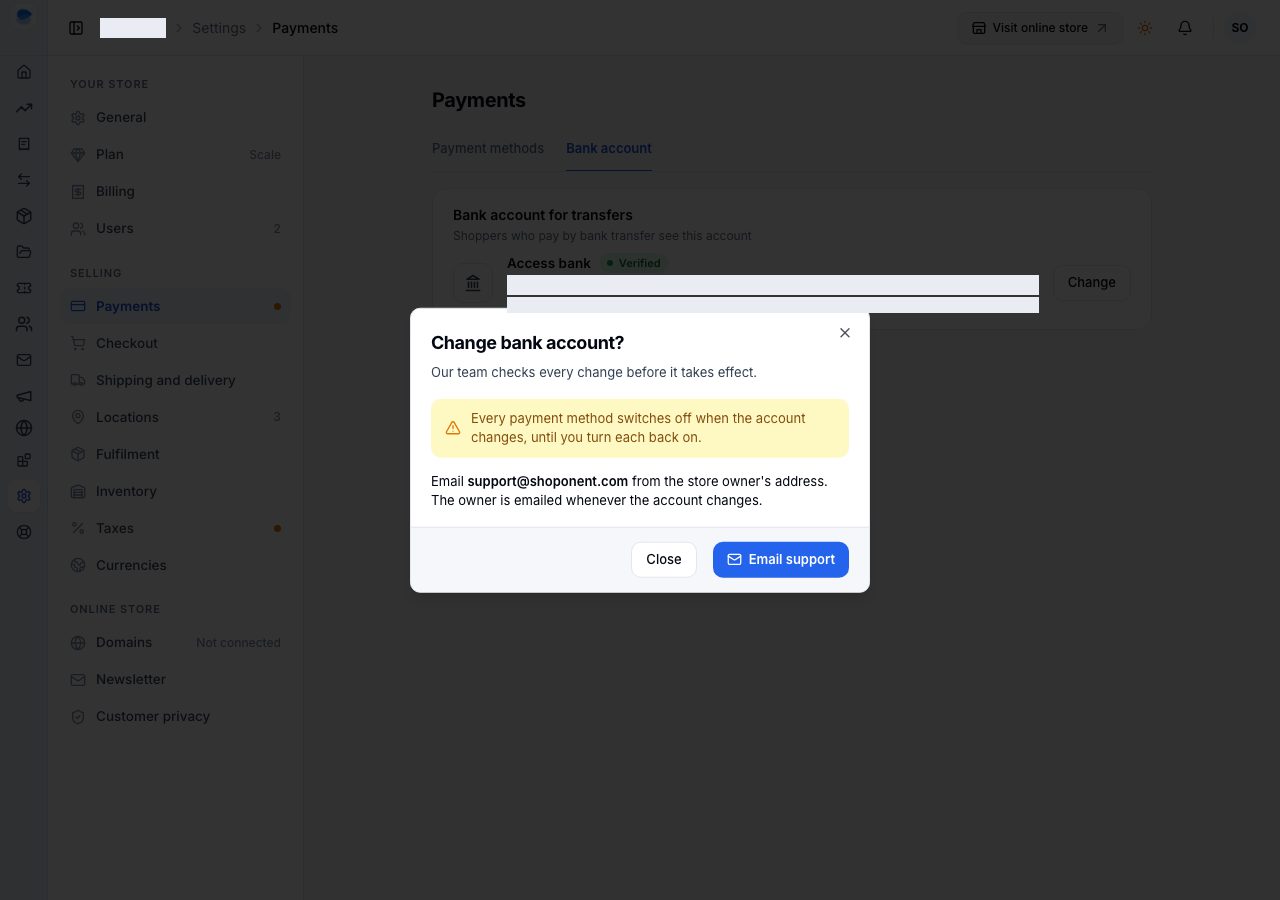Open Checkout settings
This screenshot has width=1280, height=900.
pos(176,343)
